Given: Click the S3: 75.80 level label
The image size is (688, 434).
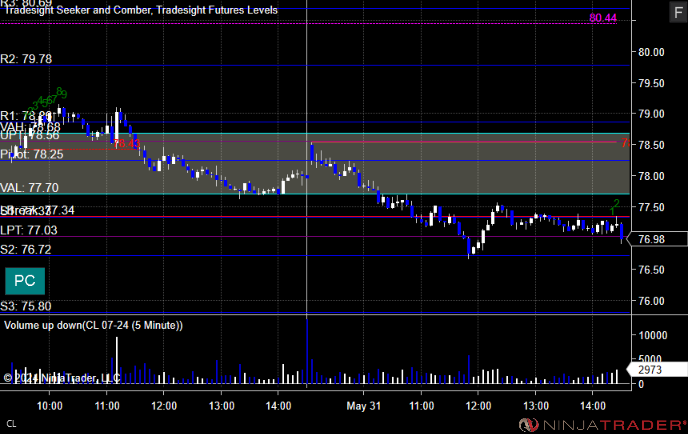Looking at the screenshot, I should coord(26,306).
